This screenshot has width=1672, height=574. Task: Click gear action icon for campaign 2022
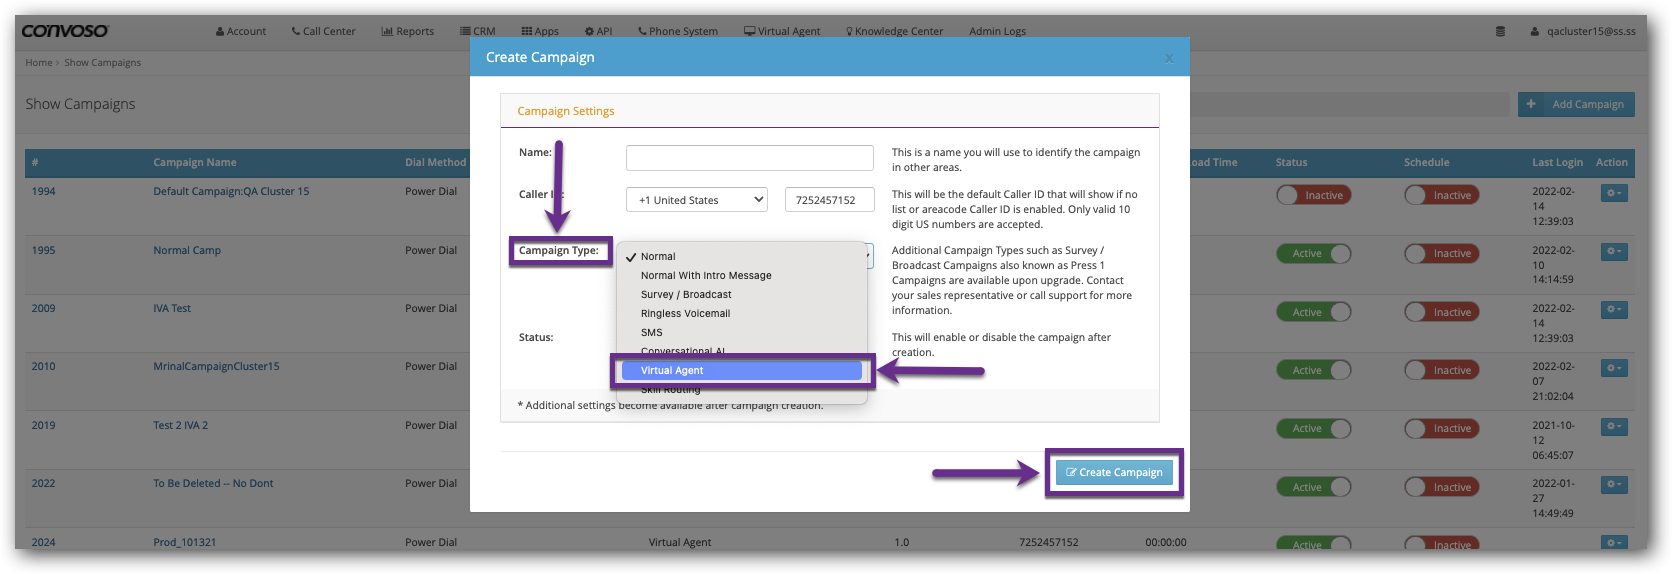[1613, 485]
